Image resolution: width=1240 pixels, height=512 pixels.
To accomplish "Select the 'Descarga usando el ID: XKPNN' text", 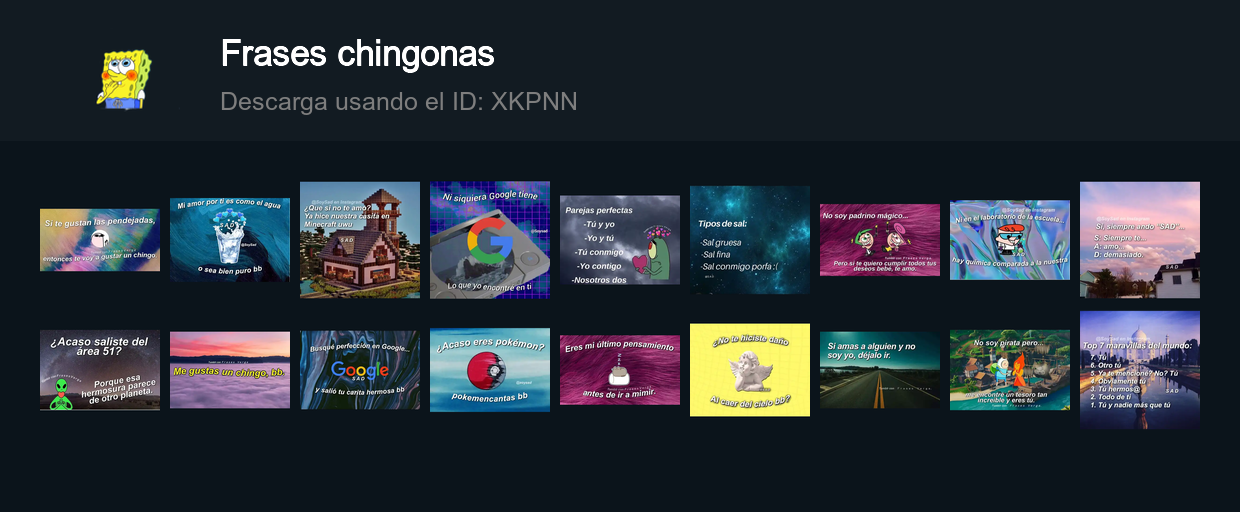I will pos(398,102).
